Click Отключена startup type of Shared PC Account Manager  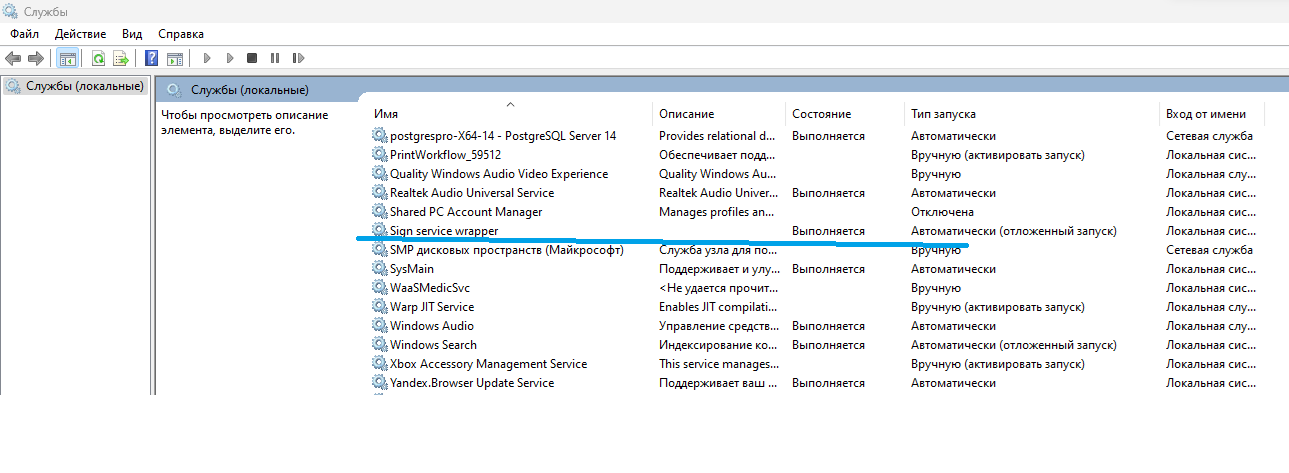(x=942, y=212)
